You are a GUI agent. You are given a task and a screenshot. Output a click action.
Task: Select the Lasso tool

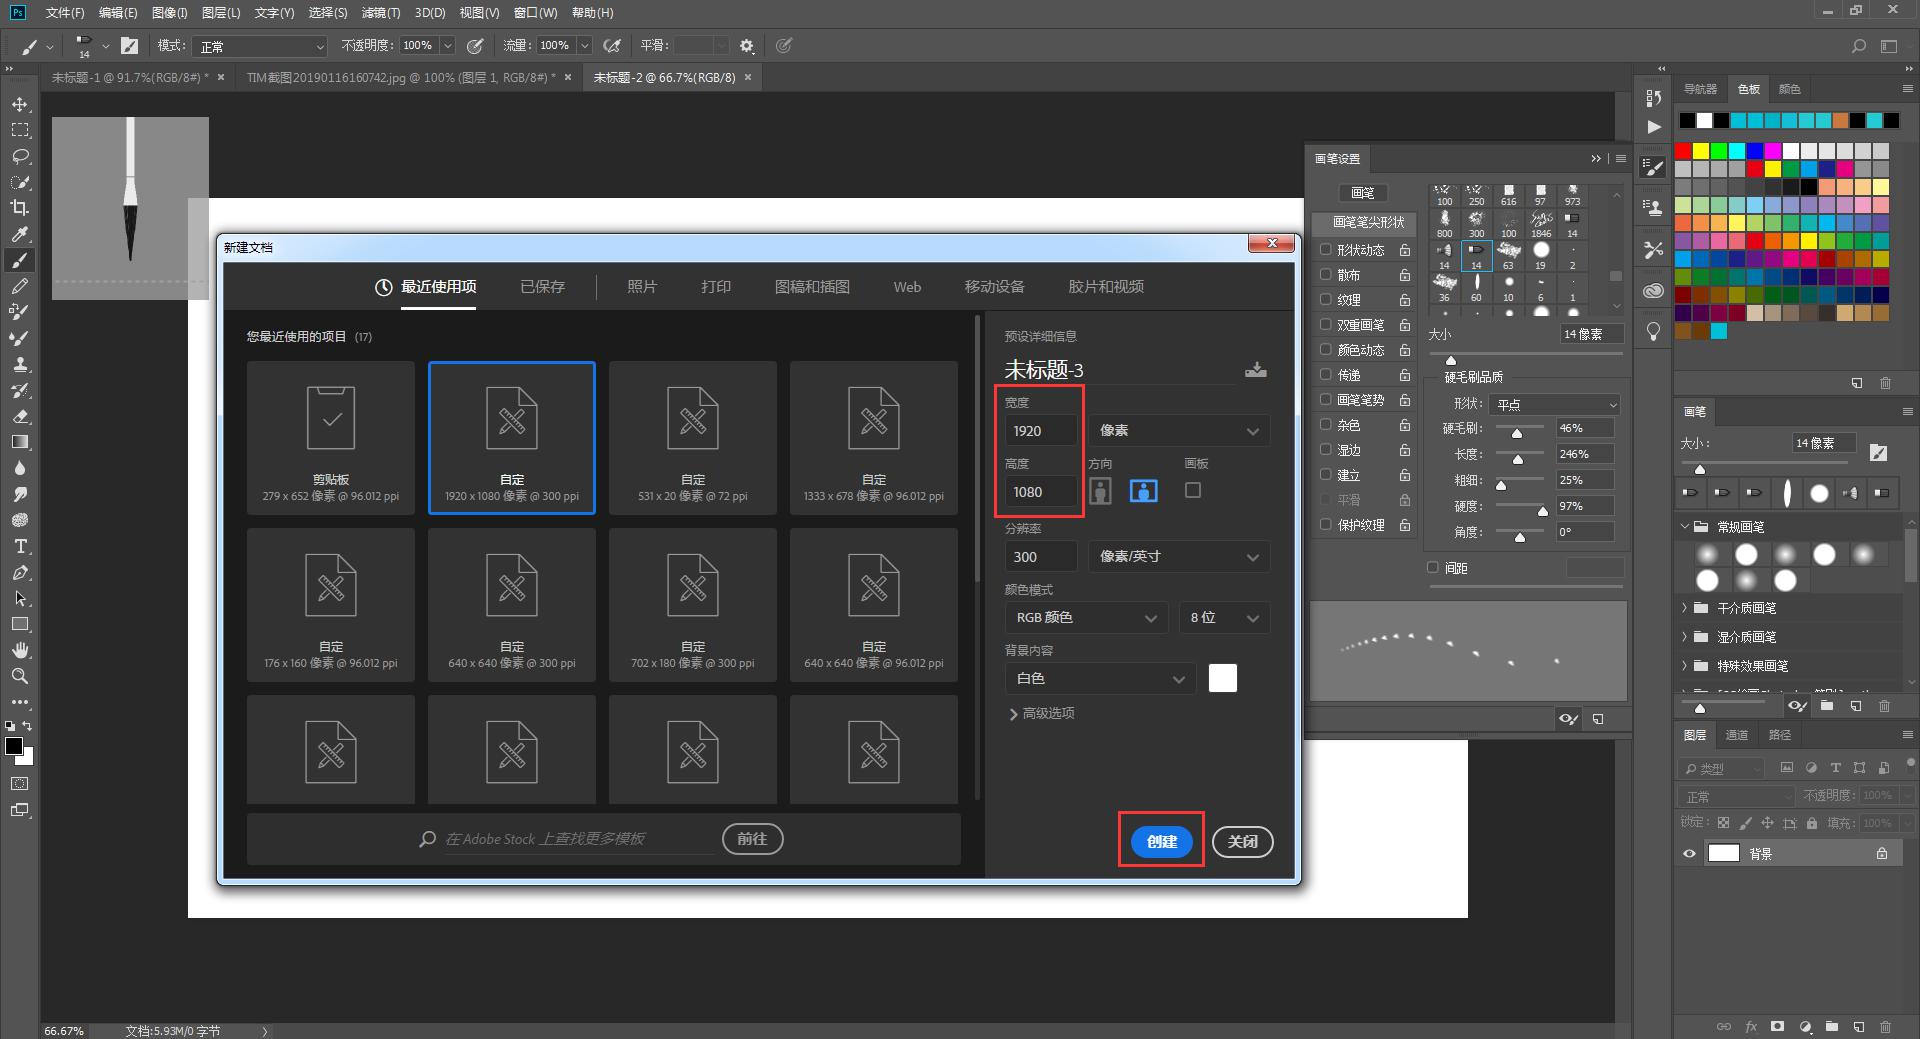20,156
